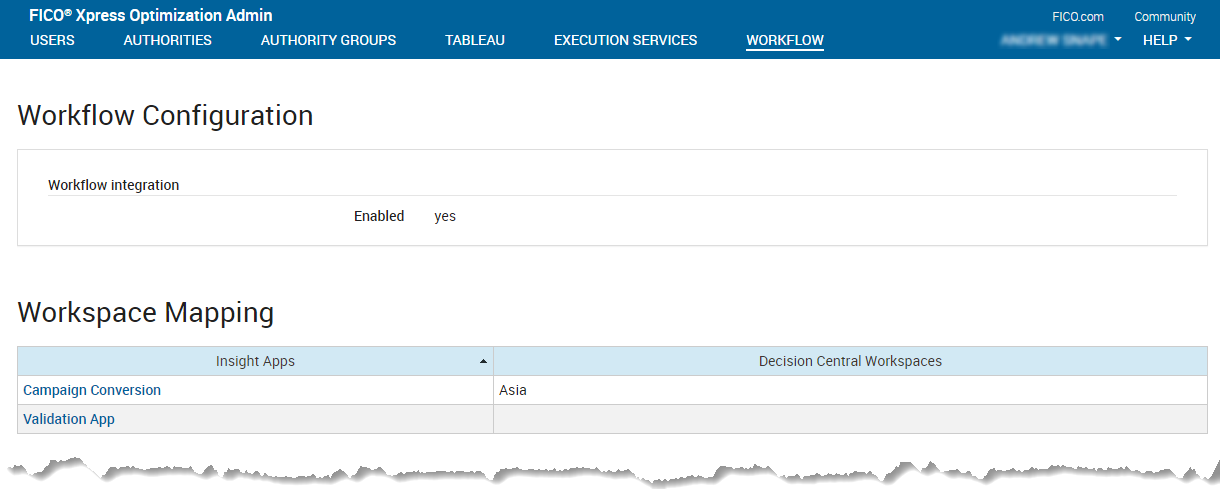Image resolution: width=1220 pixels, height=489 pixels.
Task: Click the empty workspace cell for Validation App
Action: [850, 419]
